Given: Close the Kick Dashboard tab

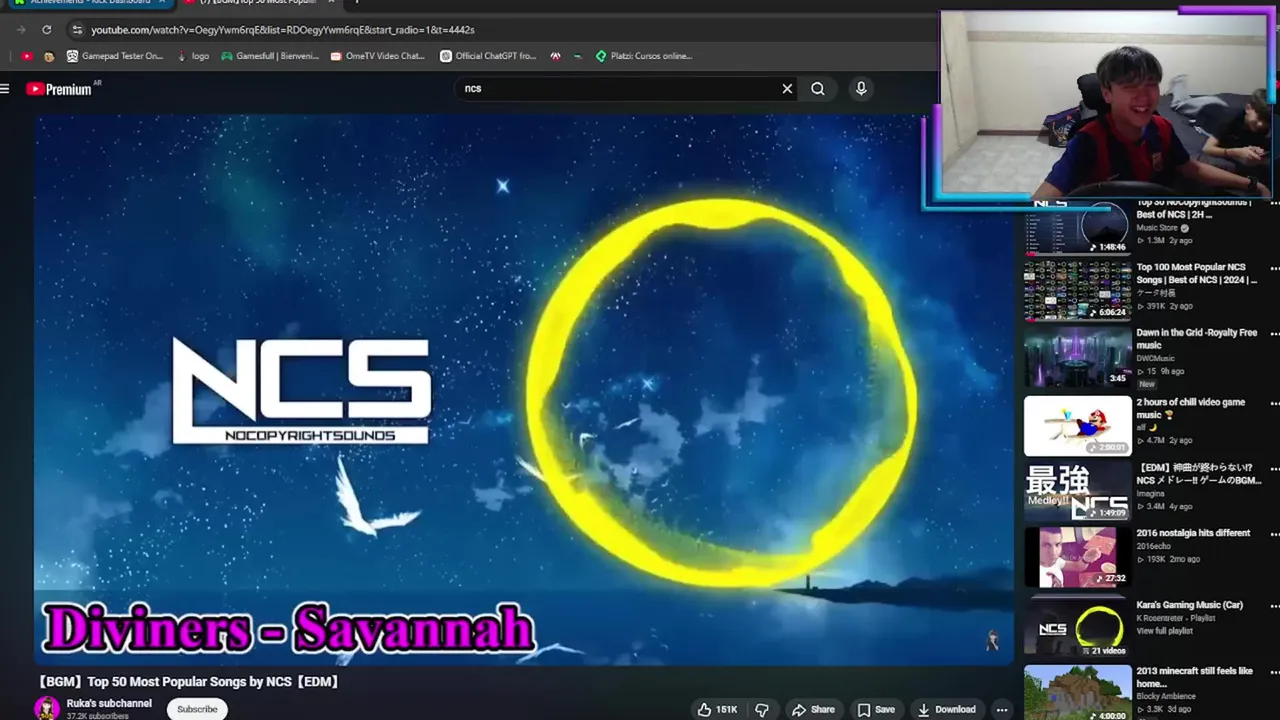Looking at the screenshot, I should click(x=161, y=3).
